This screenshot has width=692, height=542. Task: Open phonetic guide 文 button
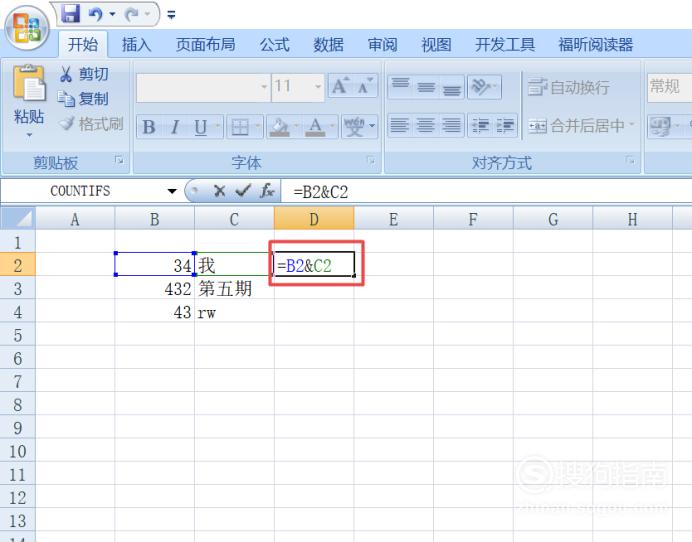[x=354, y=127]
